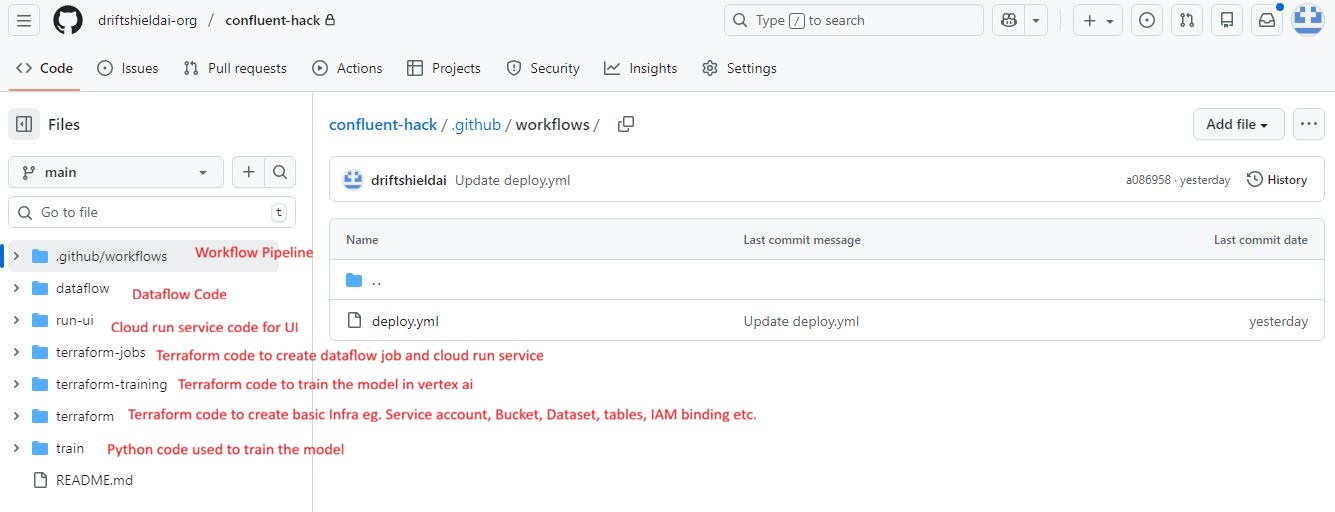1335x512 pixels.
Task: Expand the run-ui folder chevron
Action: click(16, 320)
